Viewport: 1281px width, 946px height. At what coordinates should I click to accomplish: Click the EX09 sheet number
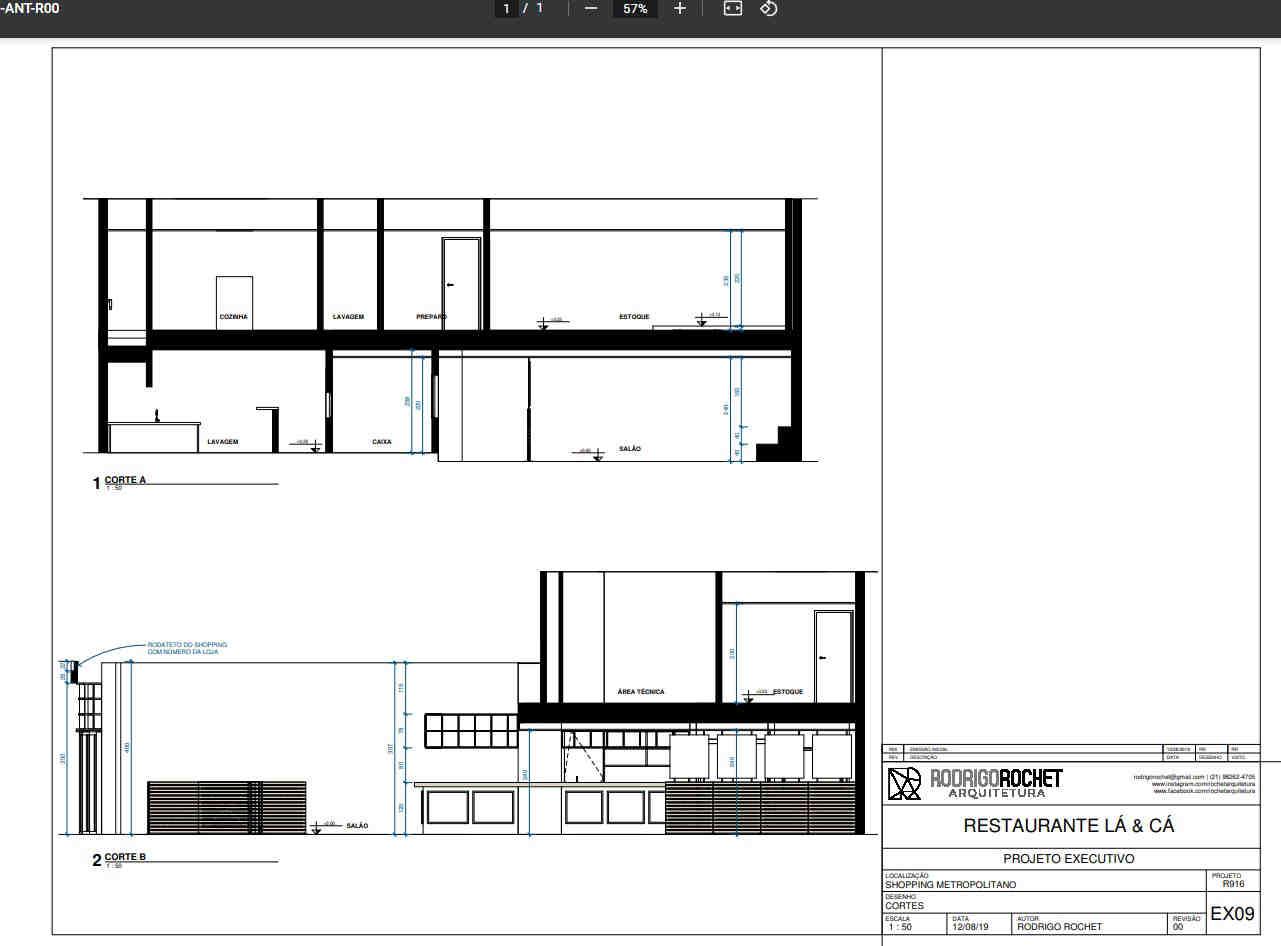(x=1233, y=913)
